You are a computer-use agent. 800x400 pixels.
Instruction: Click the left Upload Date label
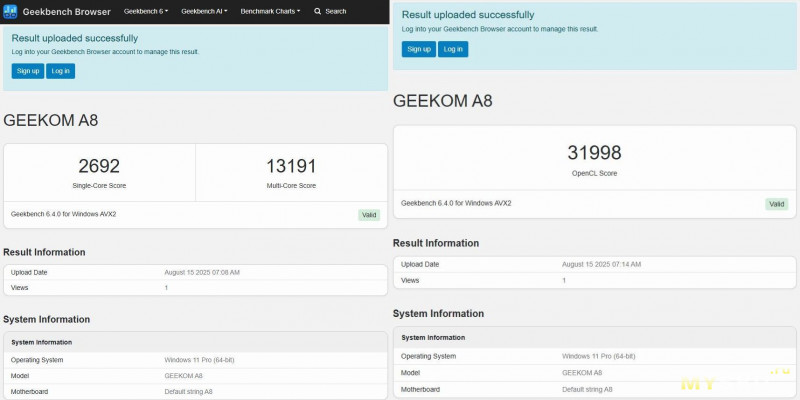tap(29, 272)
